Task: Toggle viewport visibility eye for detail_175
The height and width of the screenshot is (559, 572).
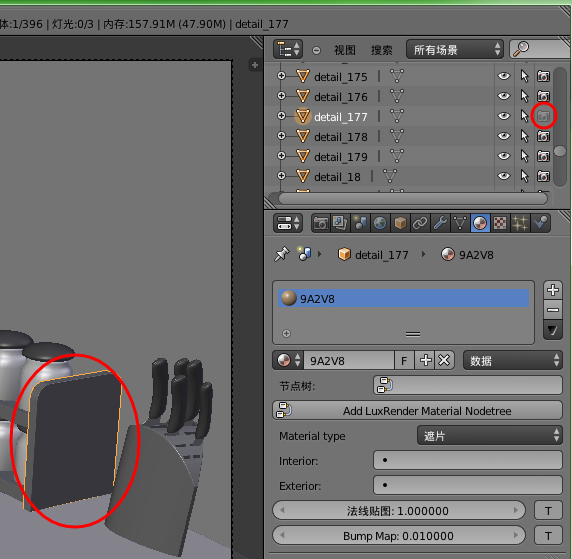Action: point(504,76)
